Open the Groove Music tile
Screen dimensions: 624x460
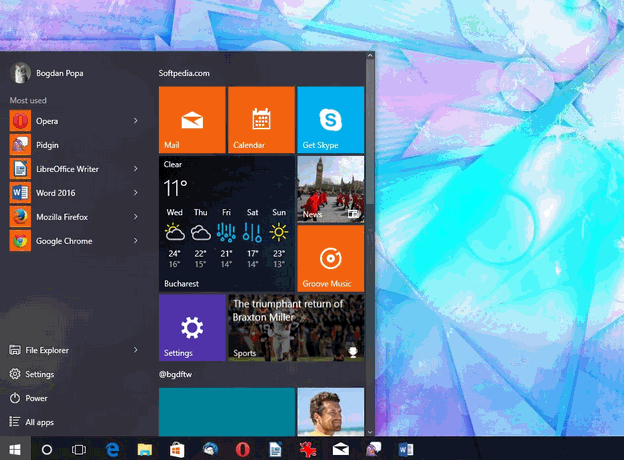pyautogui.click(x=331, y=259)
